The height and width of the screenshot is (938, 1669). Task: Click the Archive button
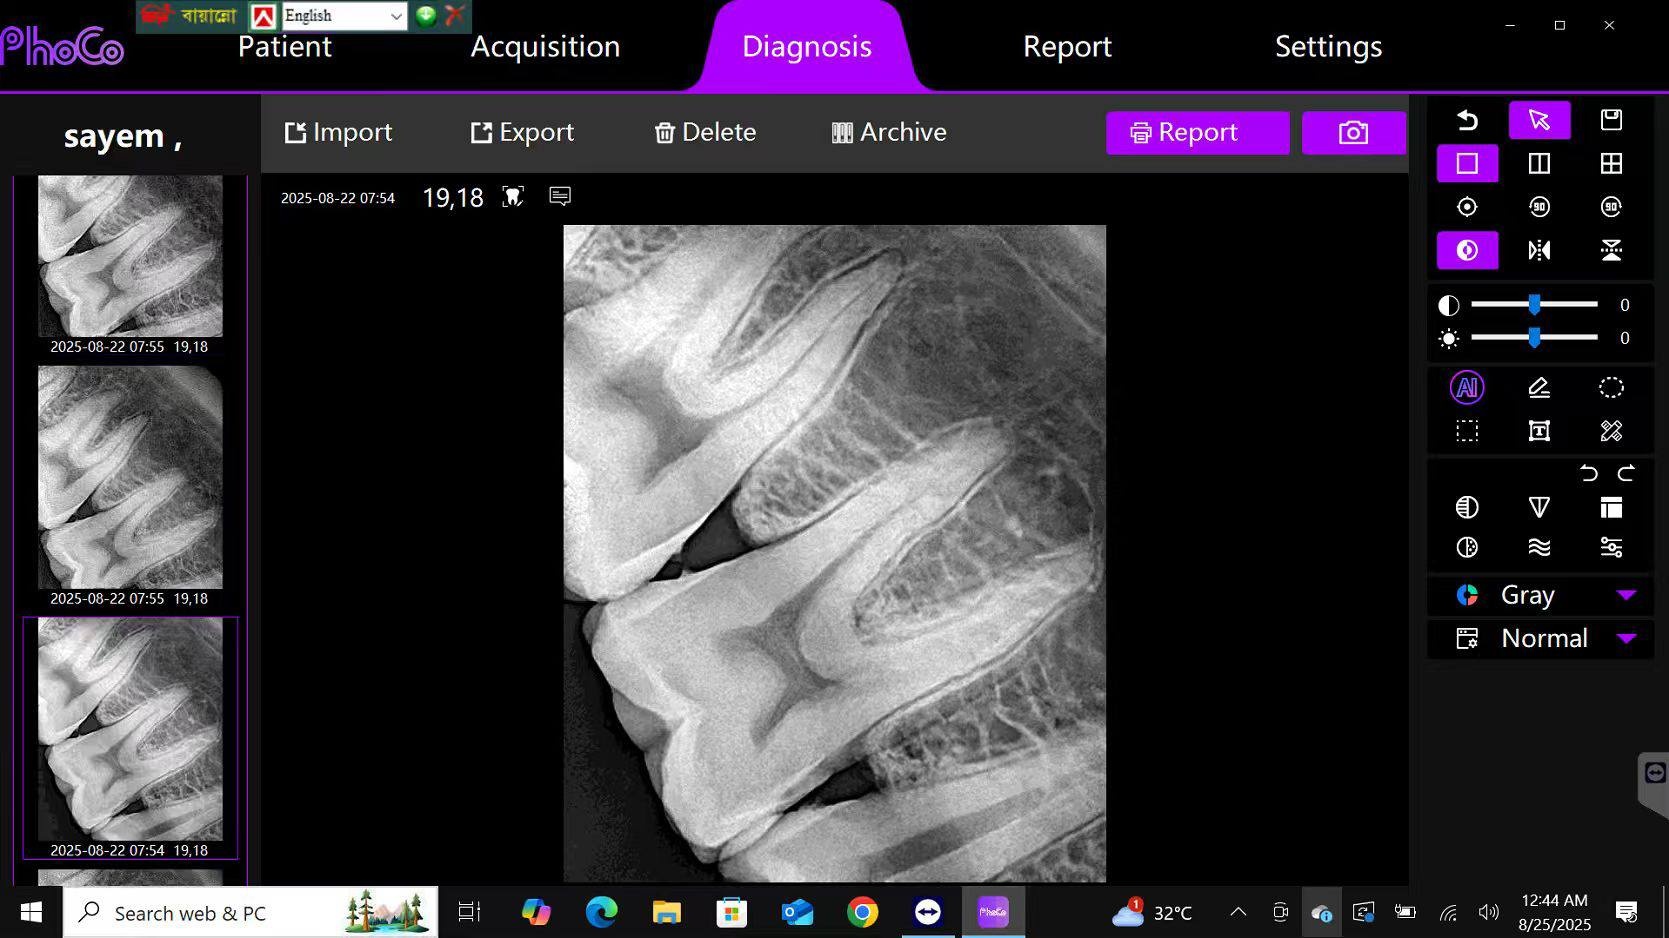tap(889, 132)
